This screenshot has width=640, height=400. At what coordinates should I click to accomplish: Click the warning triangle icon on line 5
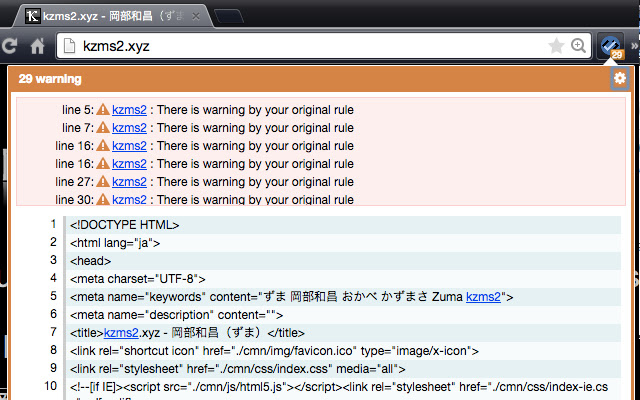102,110
